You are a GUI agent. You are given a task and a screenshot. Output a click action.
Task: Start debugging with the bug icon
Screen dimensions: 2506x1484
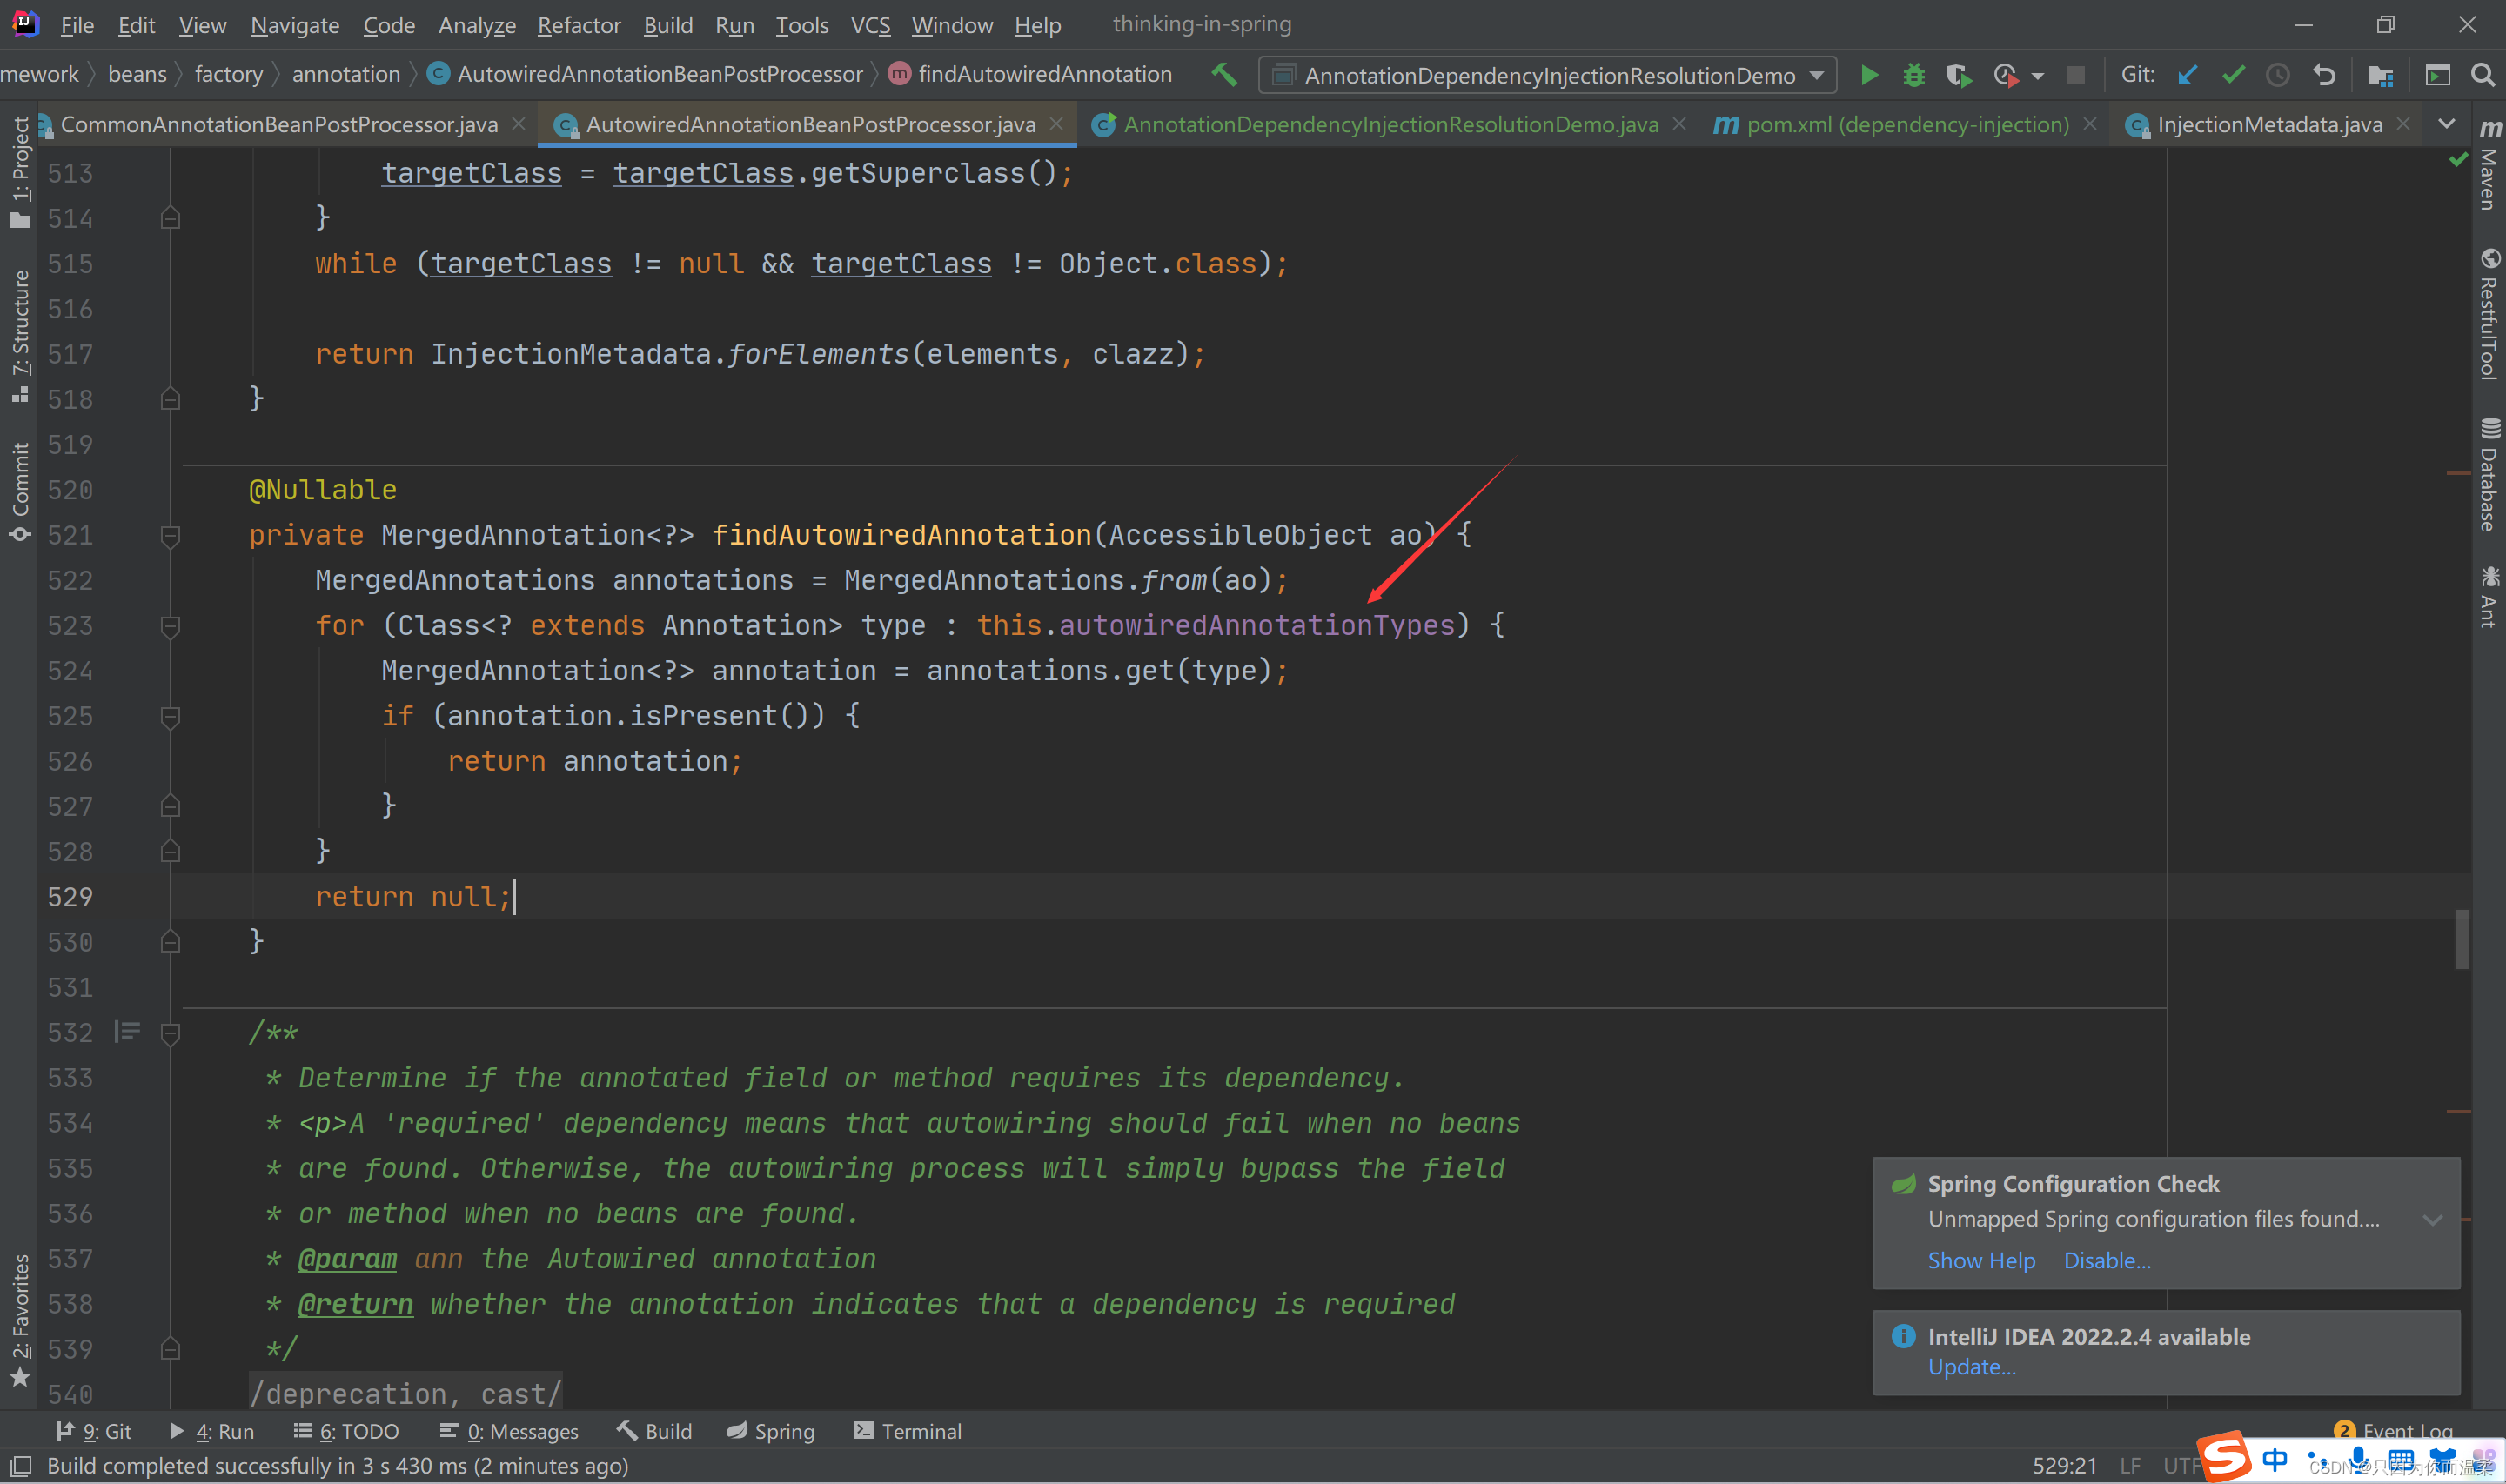coord(1913,75)
